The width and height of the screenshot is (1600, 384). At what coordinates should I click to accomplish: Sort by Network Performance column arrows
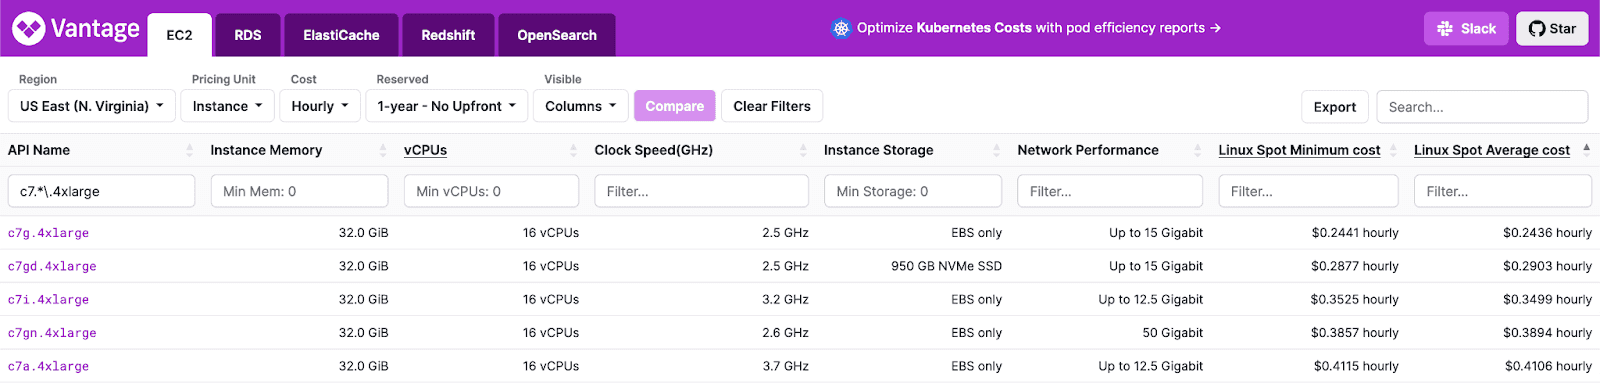coord(1197,150)
